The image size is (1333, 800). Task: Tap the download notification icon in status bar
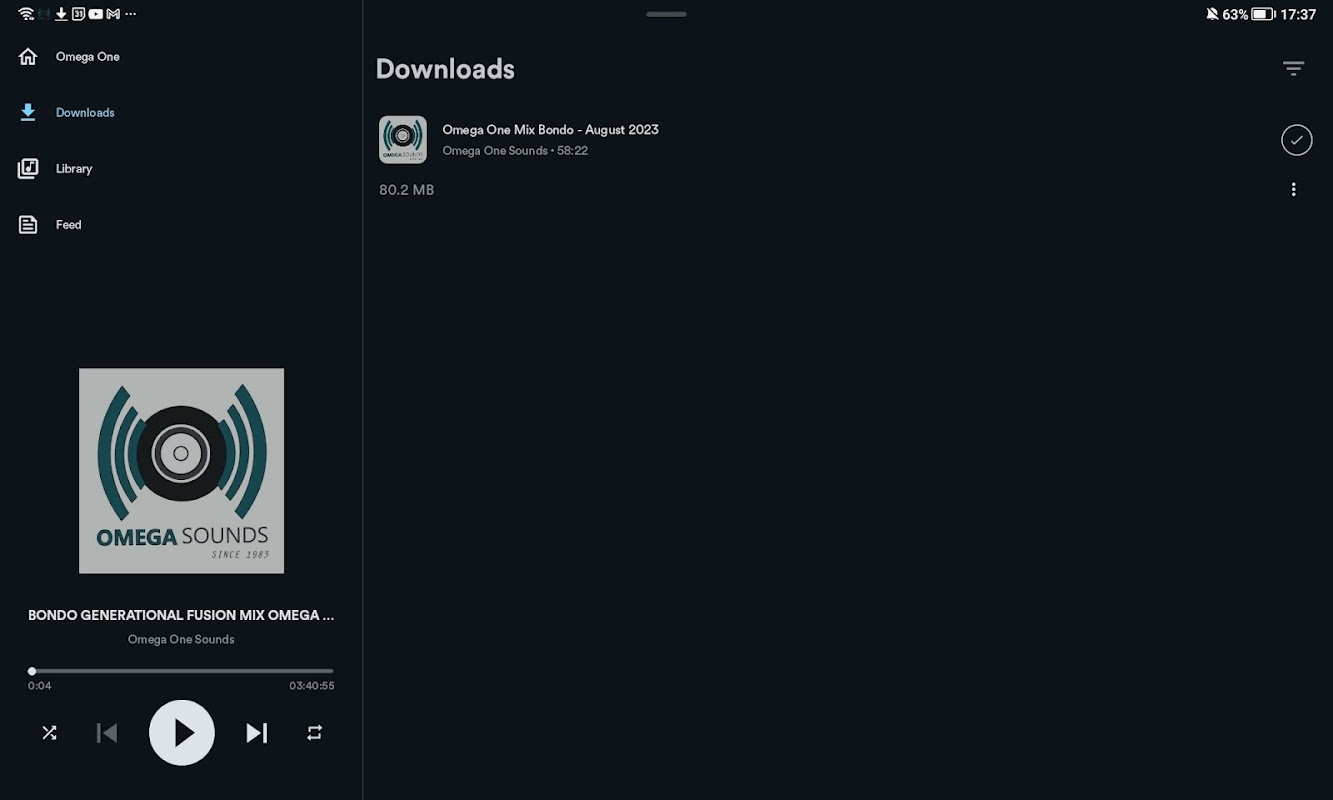(61, 14)
